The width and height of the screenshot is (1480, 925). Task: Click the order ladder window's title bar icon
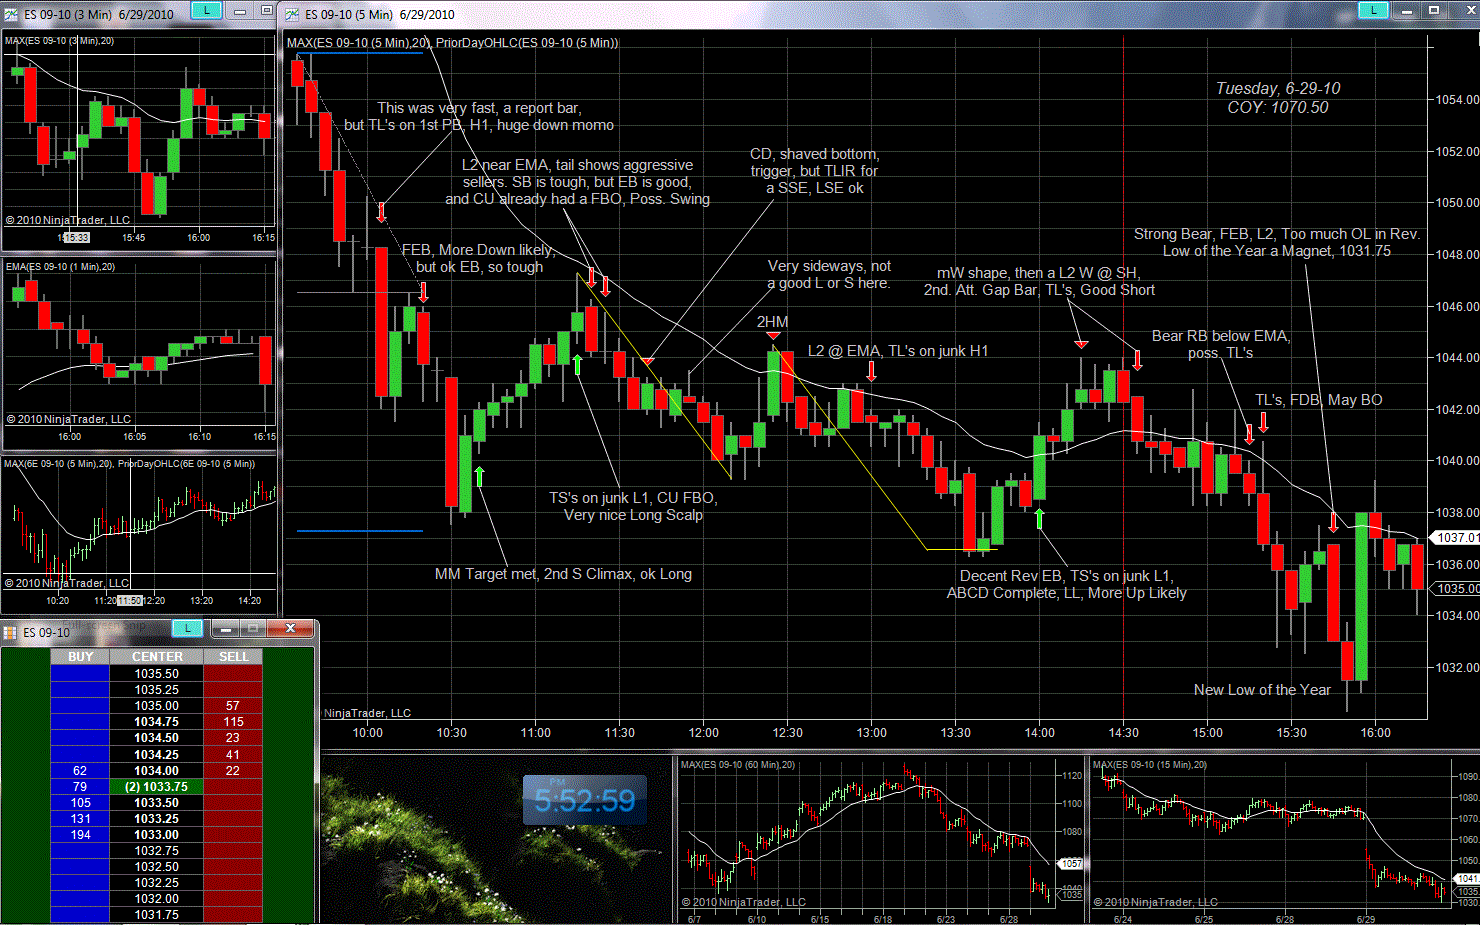10,632
